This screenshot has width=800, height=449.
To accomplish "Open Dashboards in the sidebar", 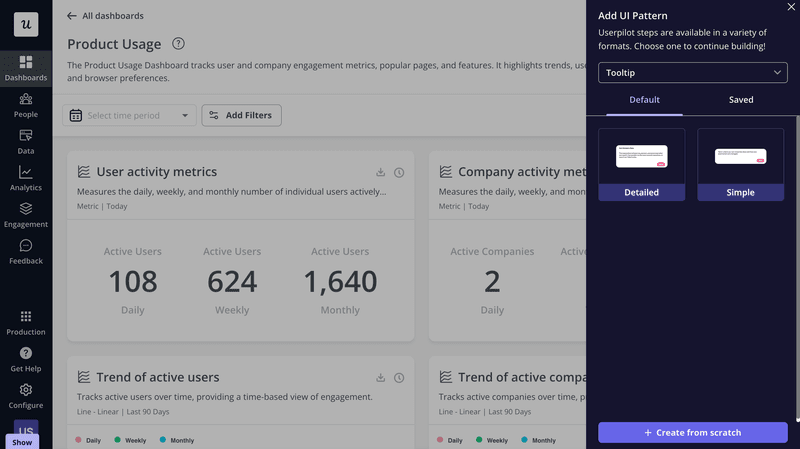I will tap(26, 68).
